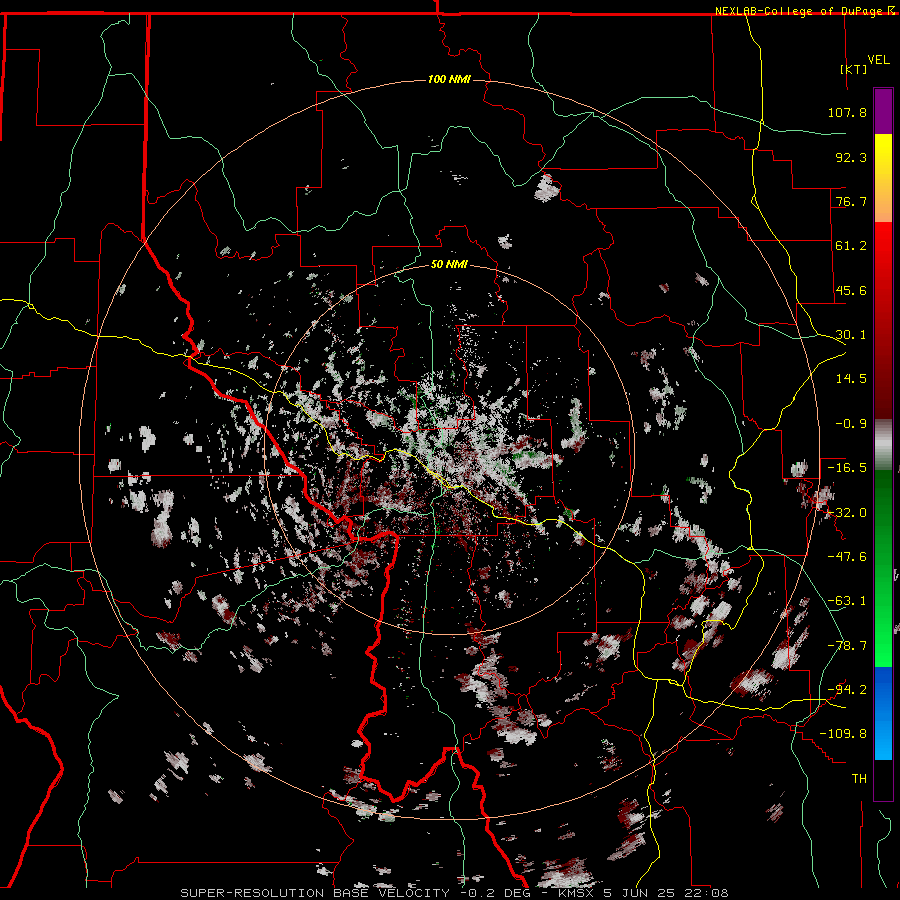This screenshot has width=900, height=900.
Task: Click the 100 NMI range ring label
Action: coord(449,79)
